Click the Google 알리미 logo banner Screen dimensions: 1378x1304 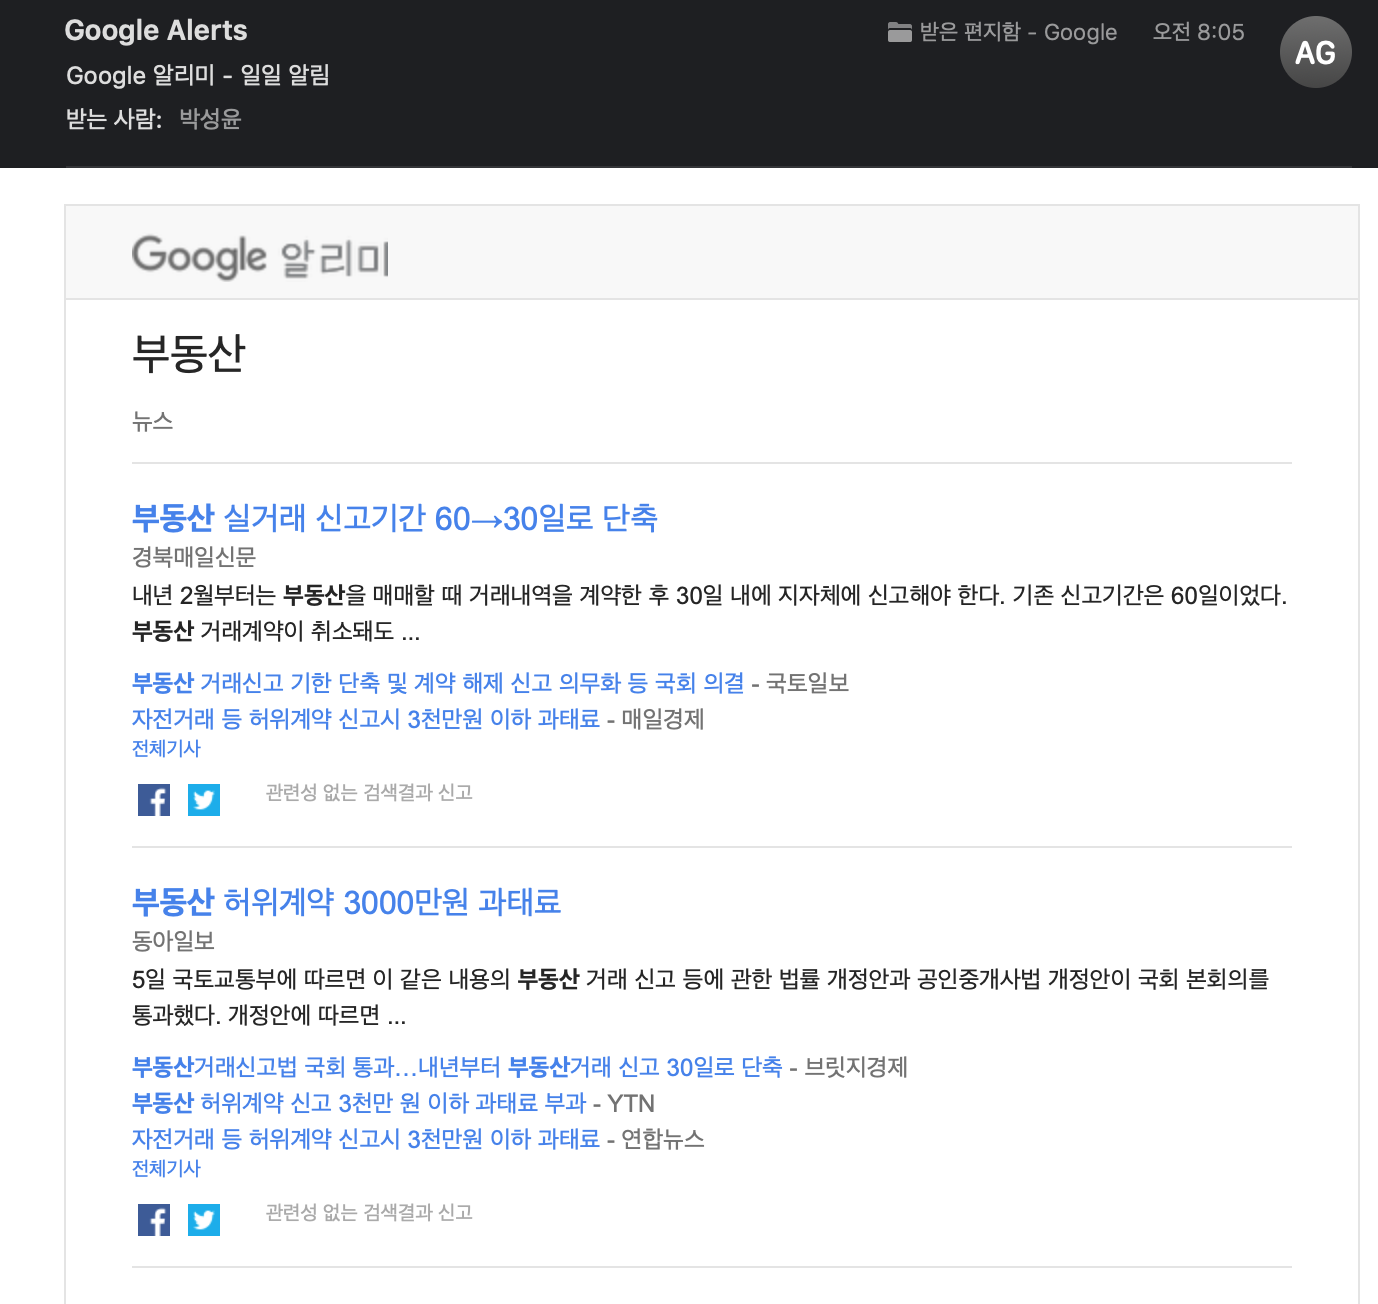261,257
